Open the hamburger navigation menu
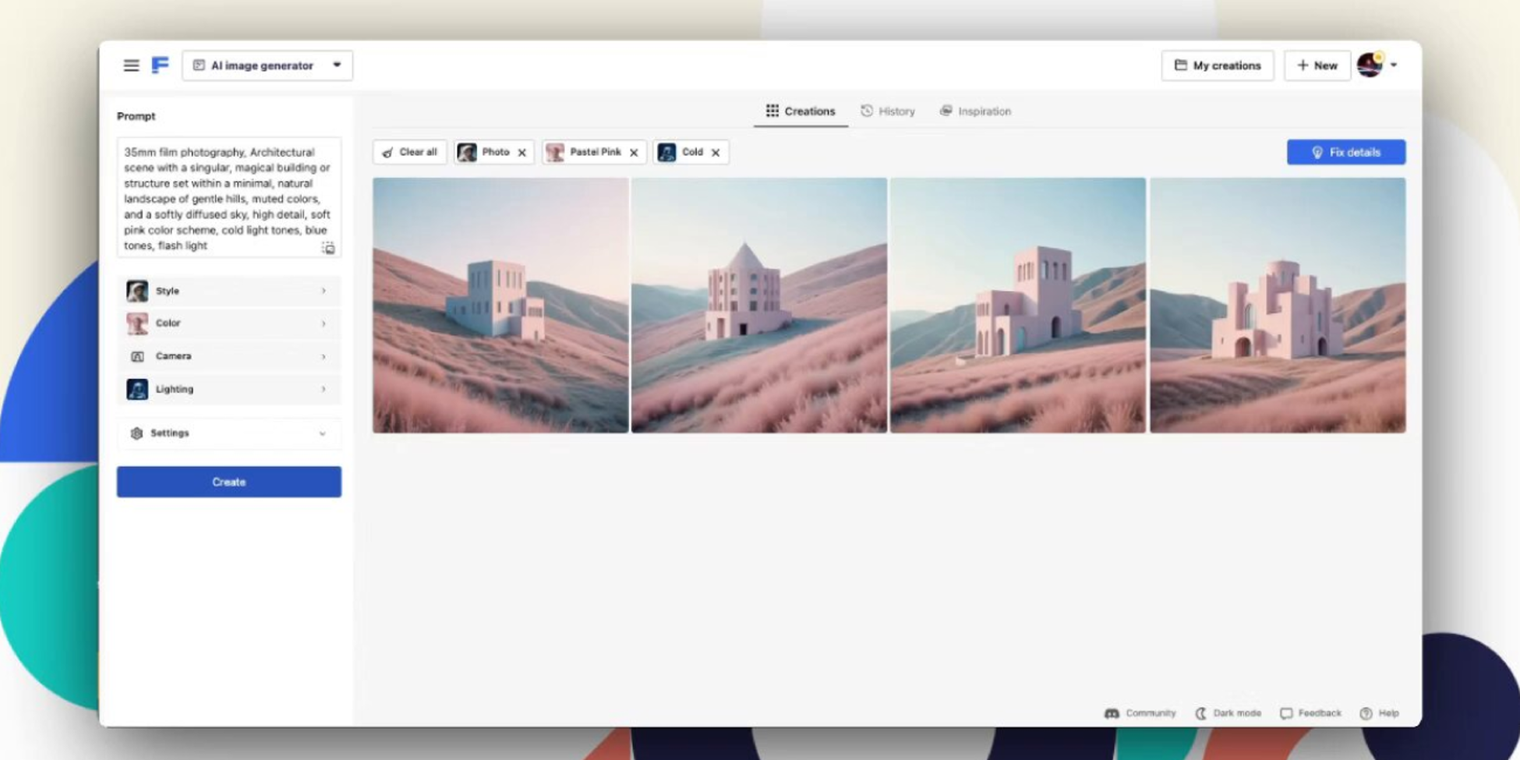1520x760 pixels. [131, 65]
